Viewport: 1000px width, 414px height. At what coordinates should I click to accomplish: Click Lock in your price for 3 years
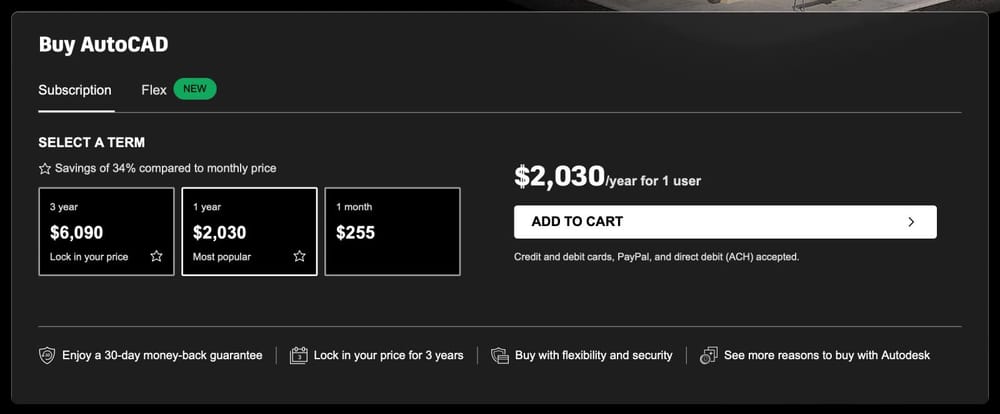point(388,355)
